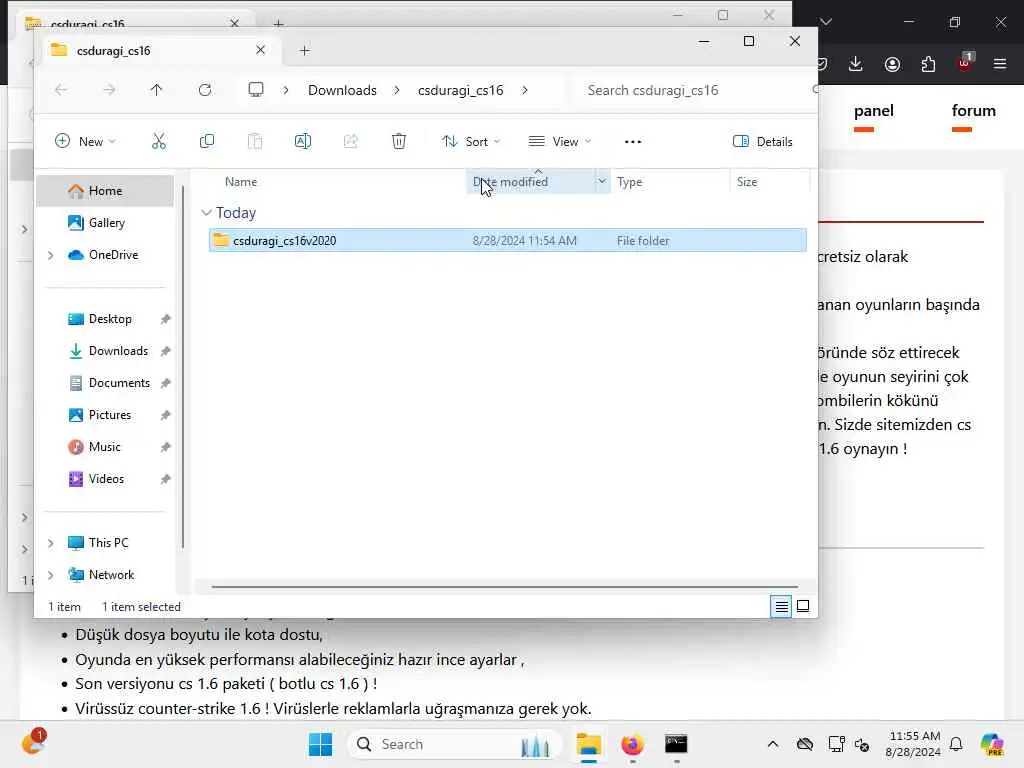Open Downloads in the sidebar
Viewport: 1024px width, 768px height.
pos(118,351)
